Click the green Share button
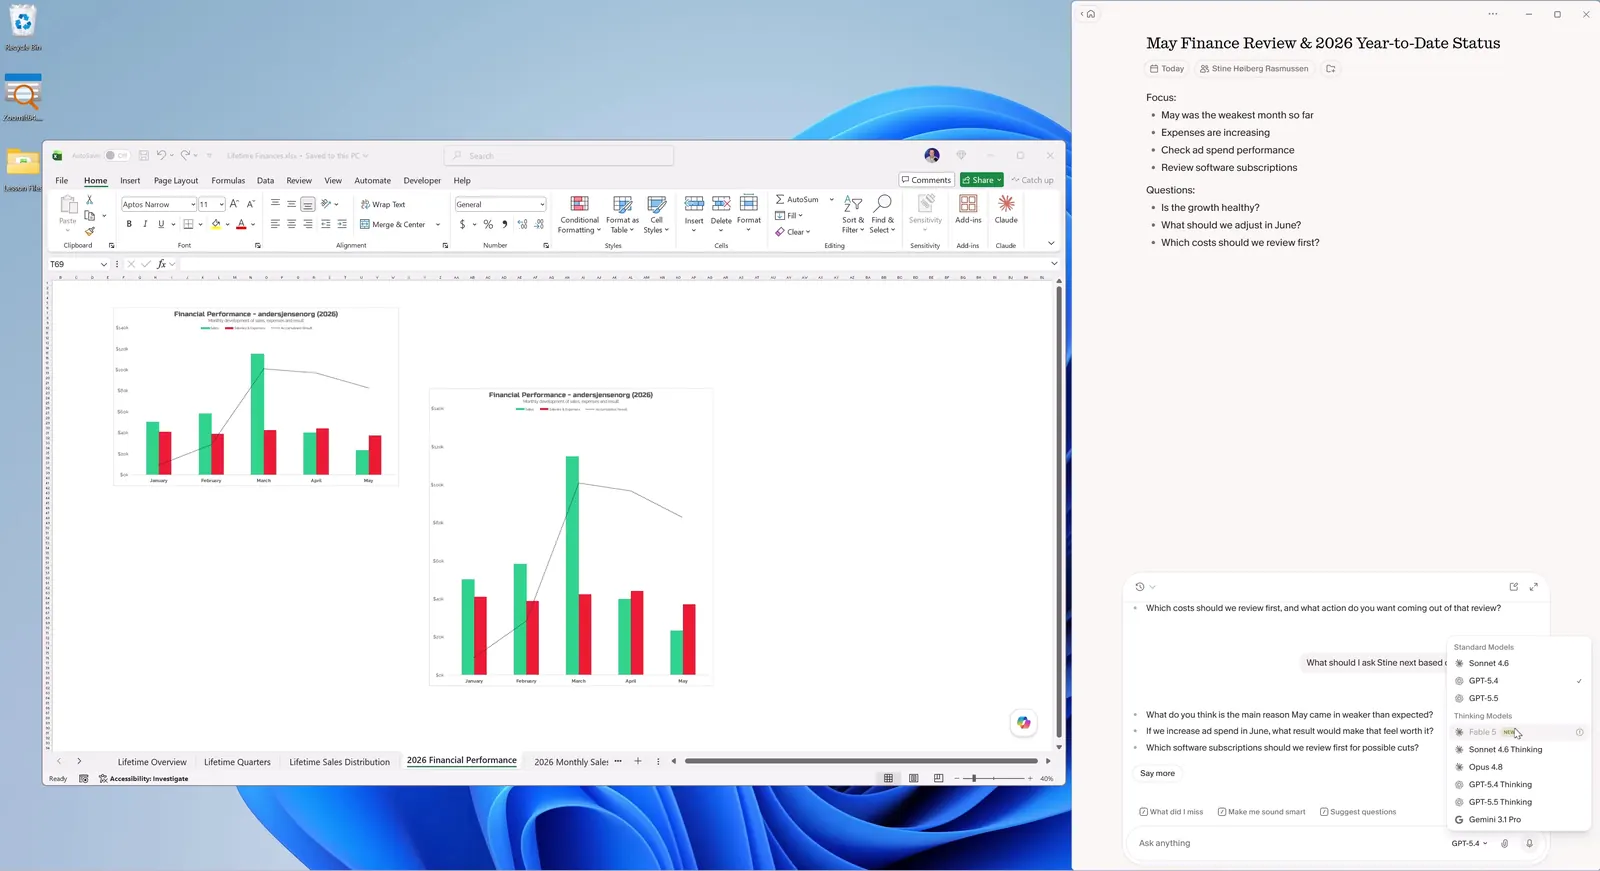This screenshot has height=871, width=1600. [982, 180]
